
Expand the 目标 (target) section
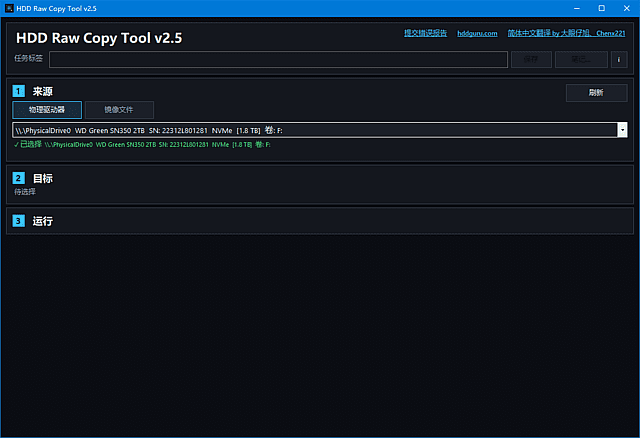point(43,178)
